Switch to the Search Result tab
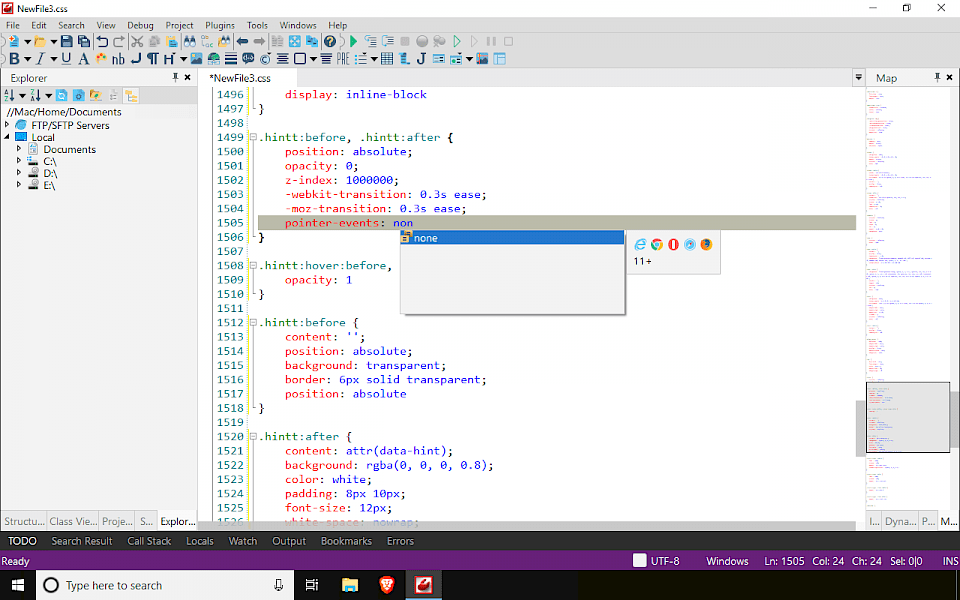Image resolution: width=960 pixels, height=600 pixels. (x=82, y=541)
